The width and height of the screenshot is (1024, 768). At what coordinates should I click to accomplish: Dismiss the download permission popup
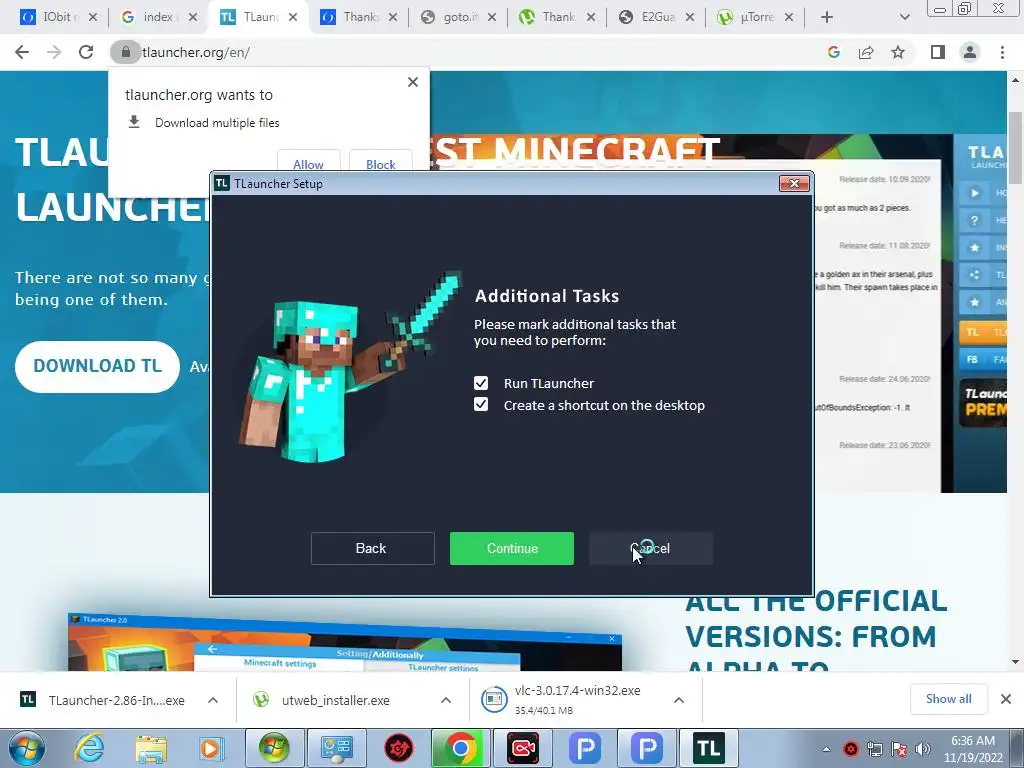pyautogui.click(x=413, y=82)
